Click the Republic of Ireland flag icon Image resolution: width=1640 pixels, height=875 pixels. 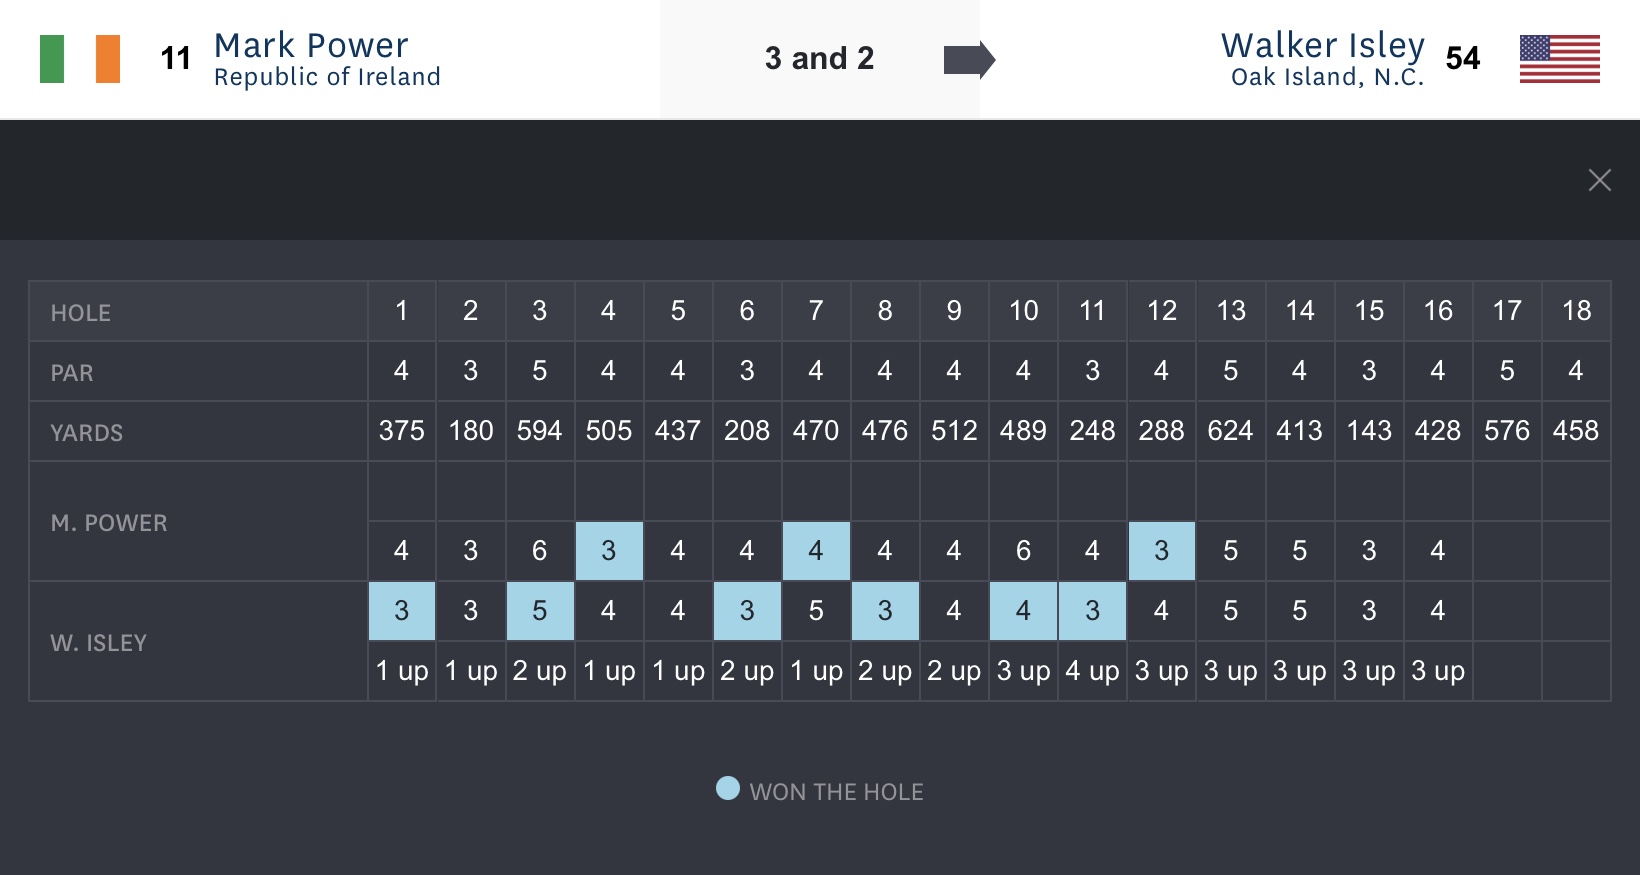80,59
